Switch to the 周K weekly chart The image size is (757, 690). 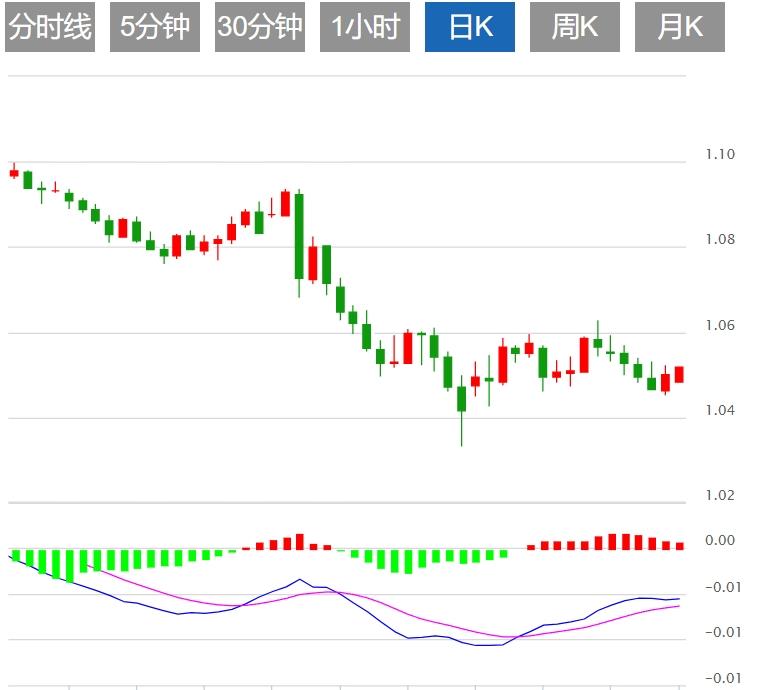[x=574, y=27]
